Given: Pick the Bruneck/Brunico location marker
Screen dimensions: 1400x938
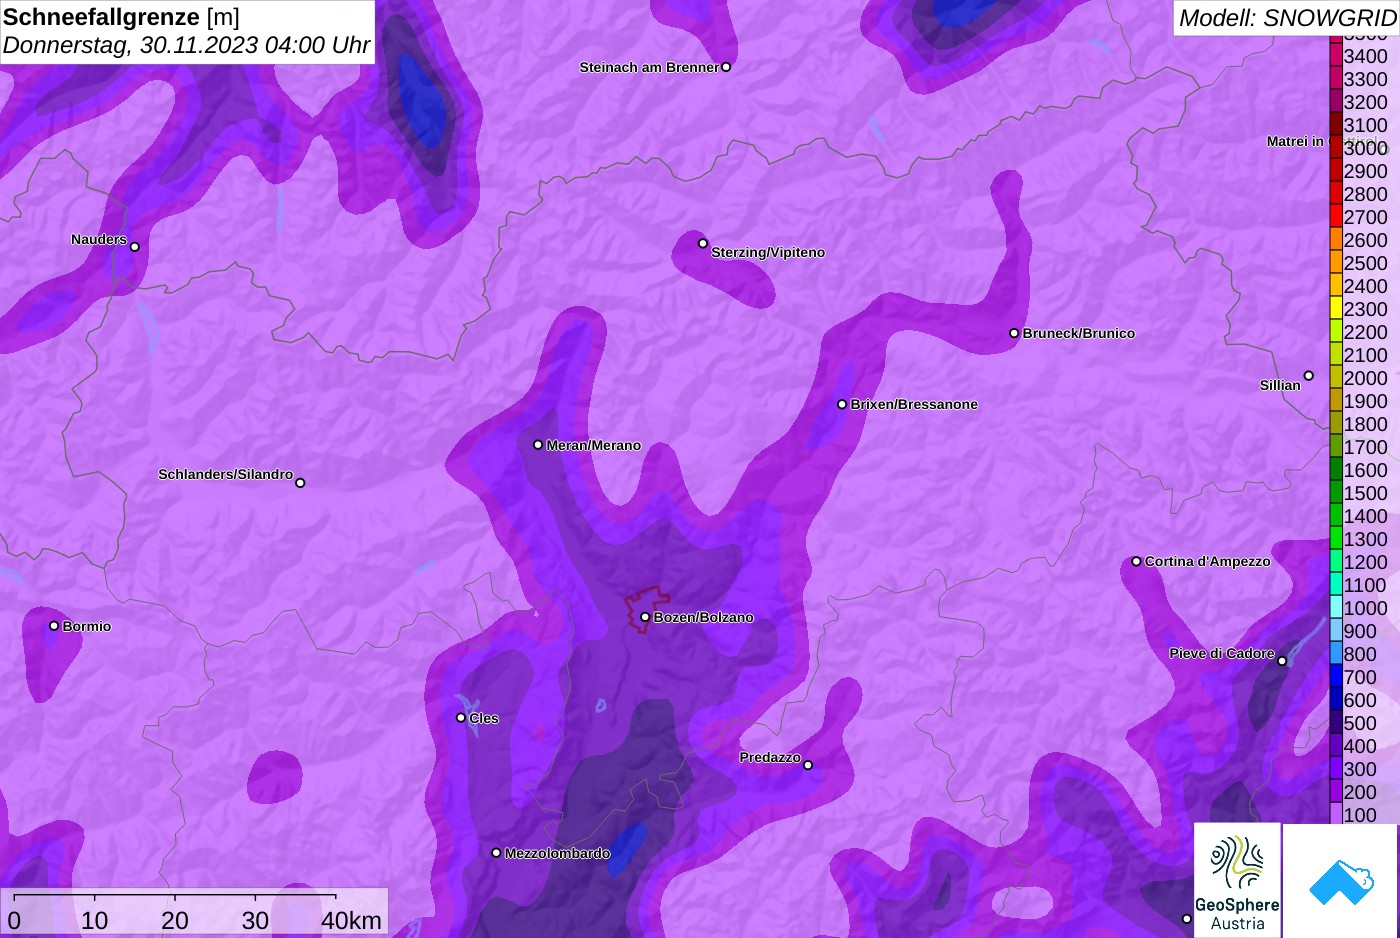Looking at the screenshot, I should (x=1014, y=333).
